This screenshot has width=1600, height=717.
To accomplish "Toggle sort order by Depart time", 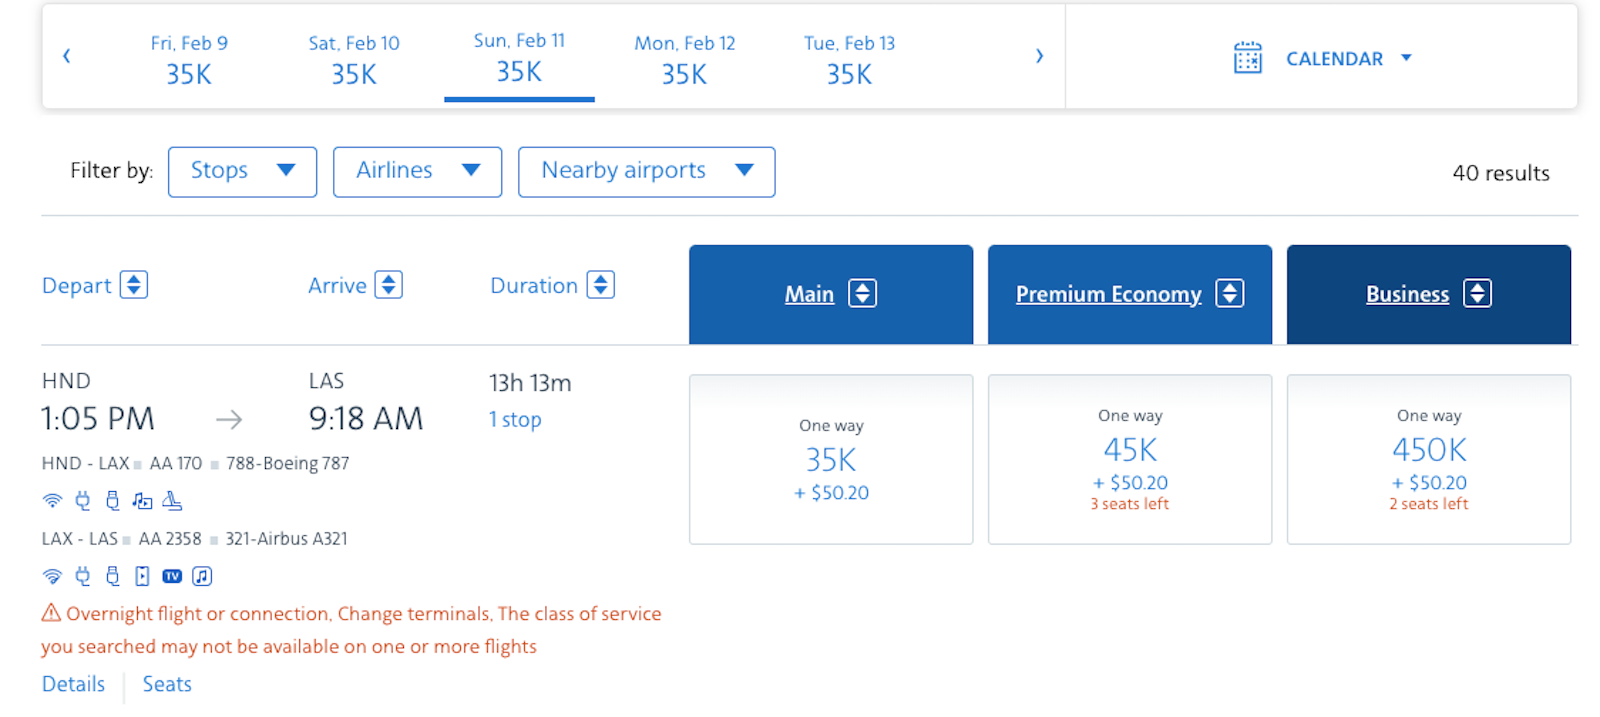I will click(134, 285).
